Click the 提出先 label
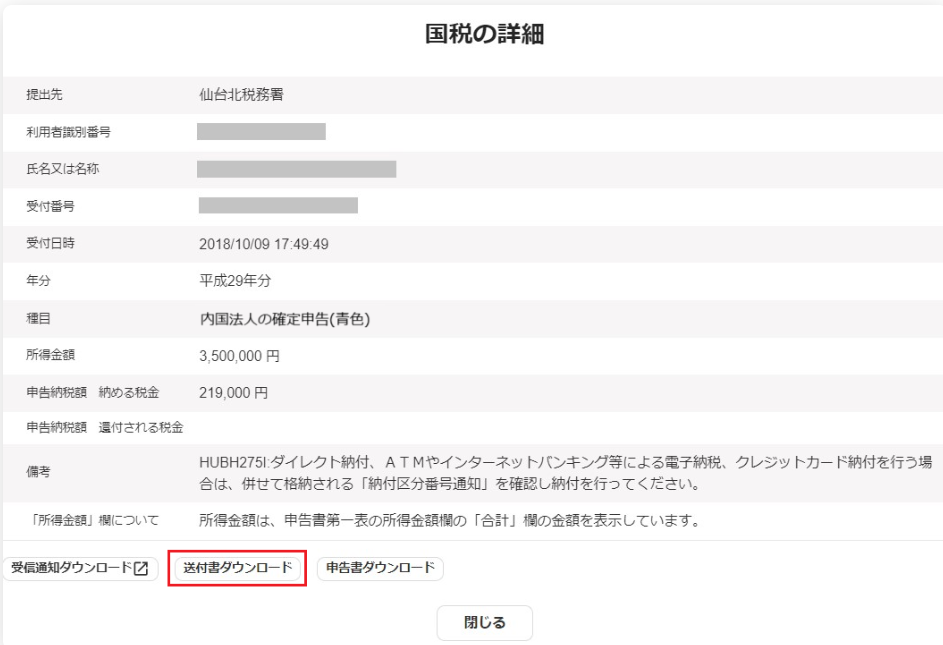The width and height of the screenshot is (943, 645). pos(45,94)
